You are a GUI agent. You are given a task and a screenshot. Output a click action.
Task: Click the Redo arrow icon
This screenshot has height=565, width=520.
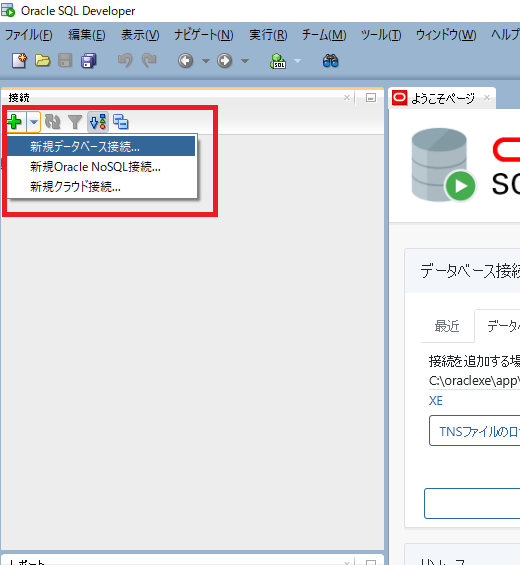(x=149, y=61)
